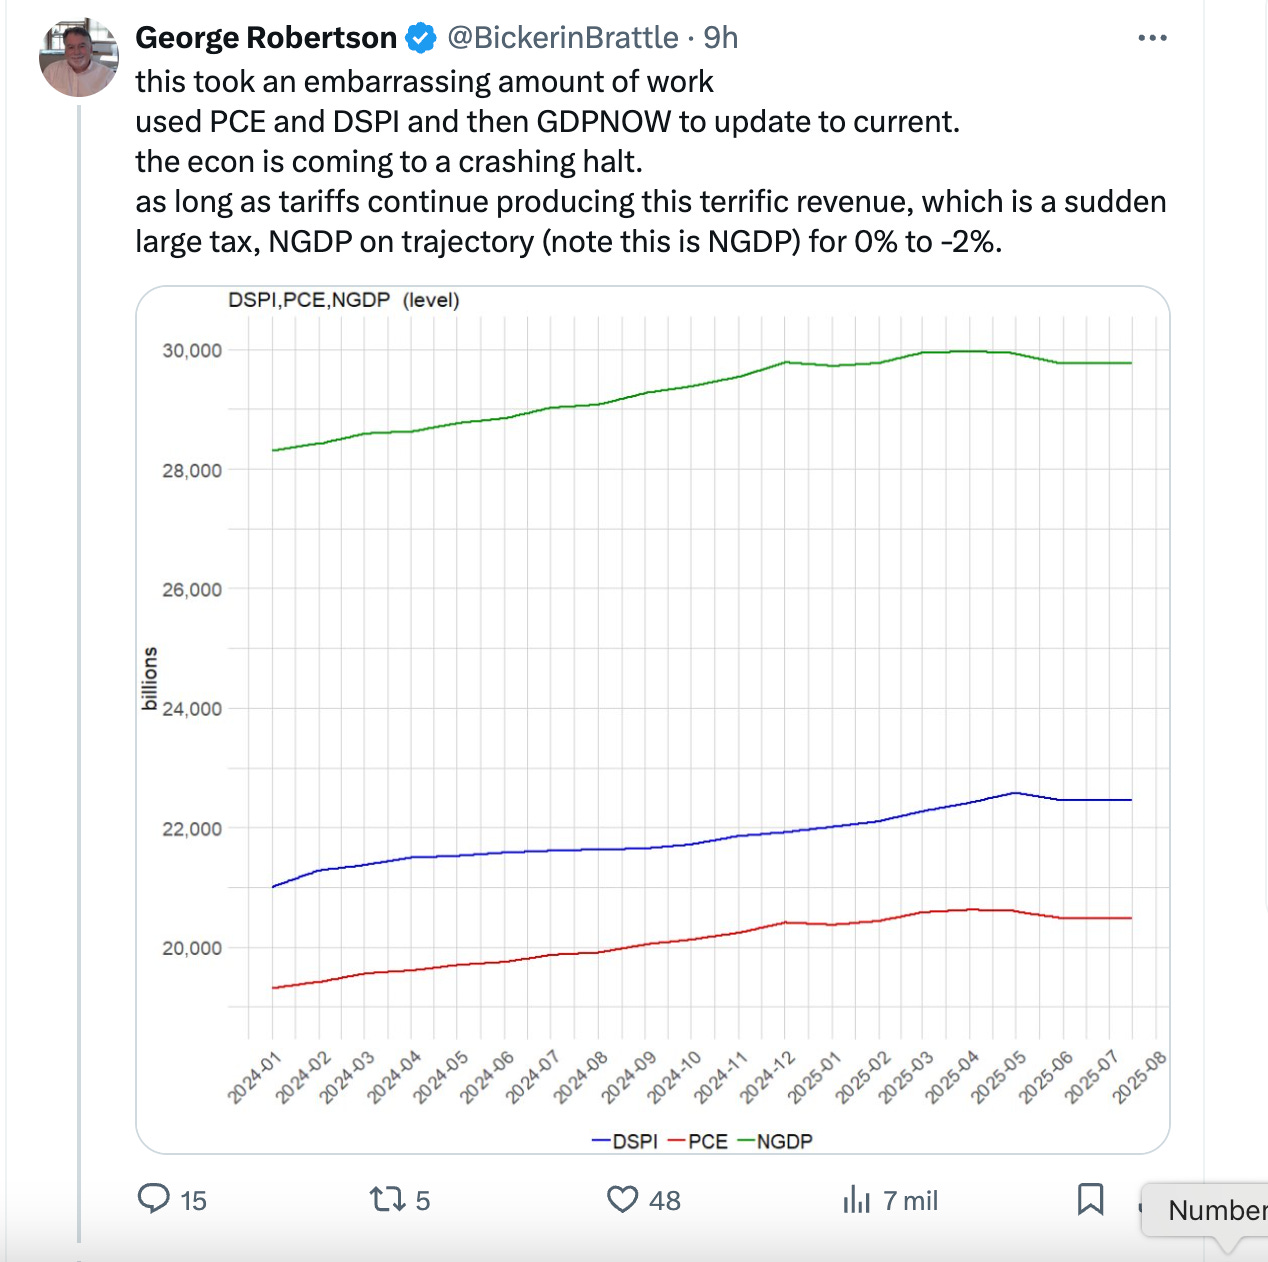Open the DSPI, PCE, NGDP chart image
The height and width of the screenshot is (1262, 1268).
[x=653, y=720]
